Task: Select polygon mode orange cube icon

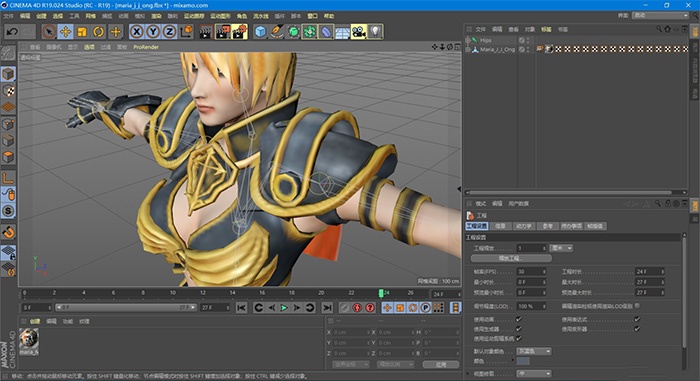Action: pos(8,157)
